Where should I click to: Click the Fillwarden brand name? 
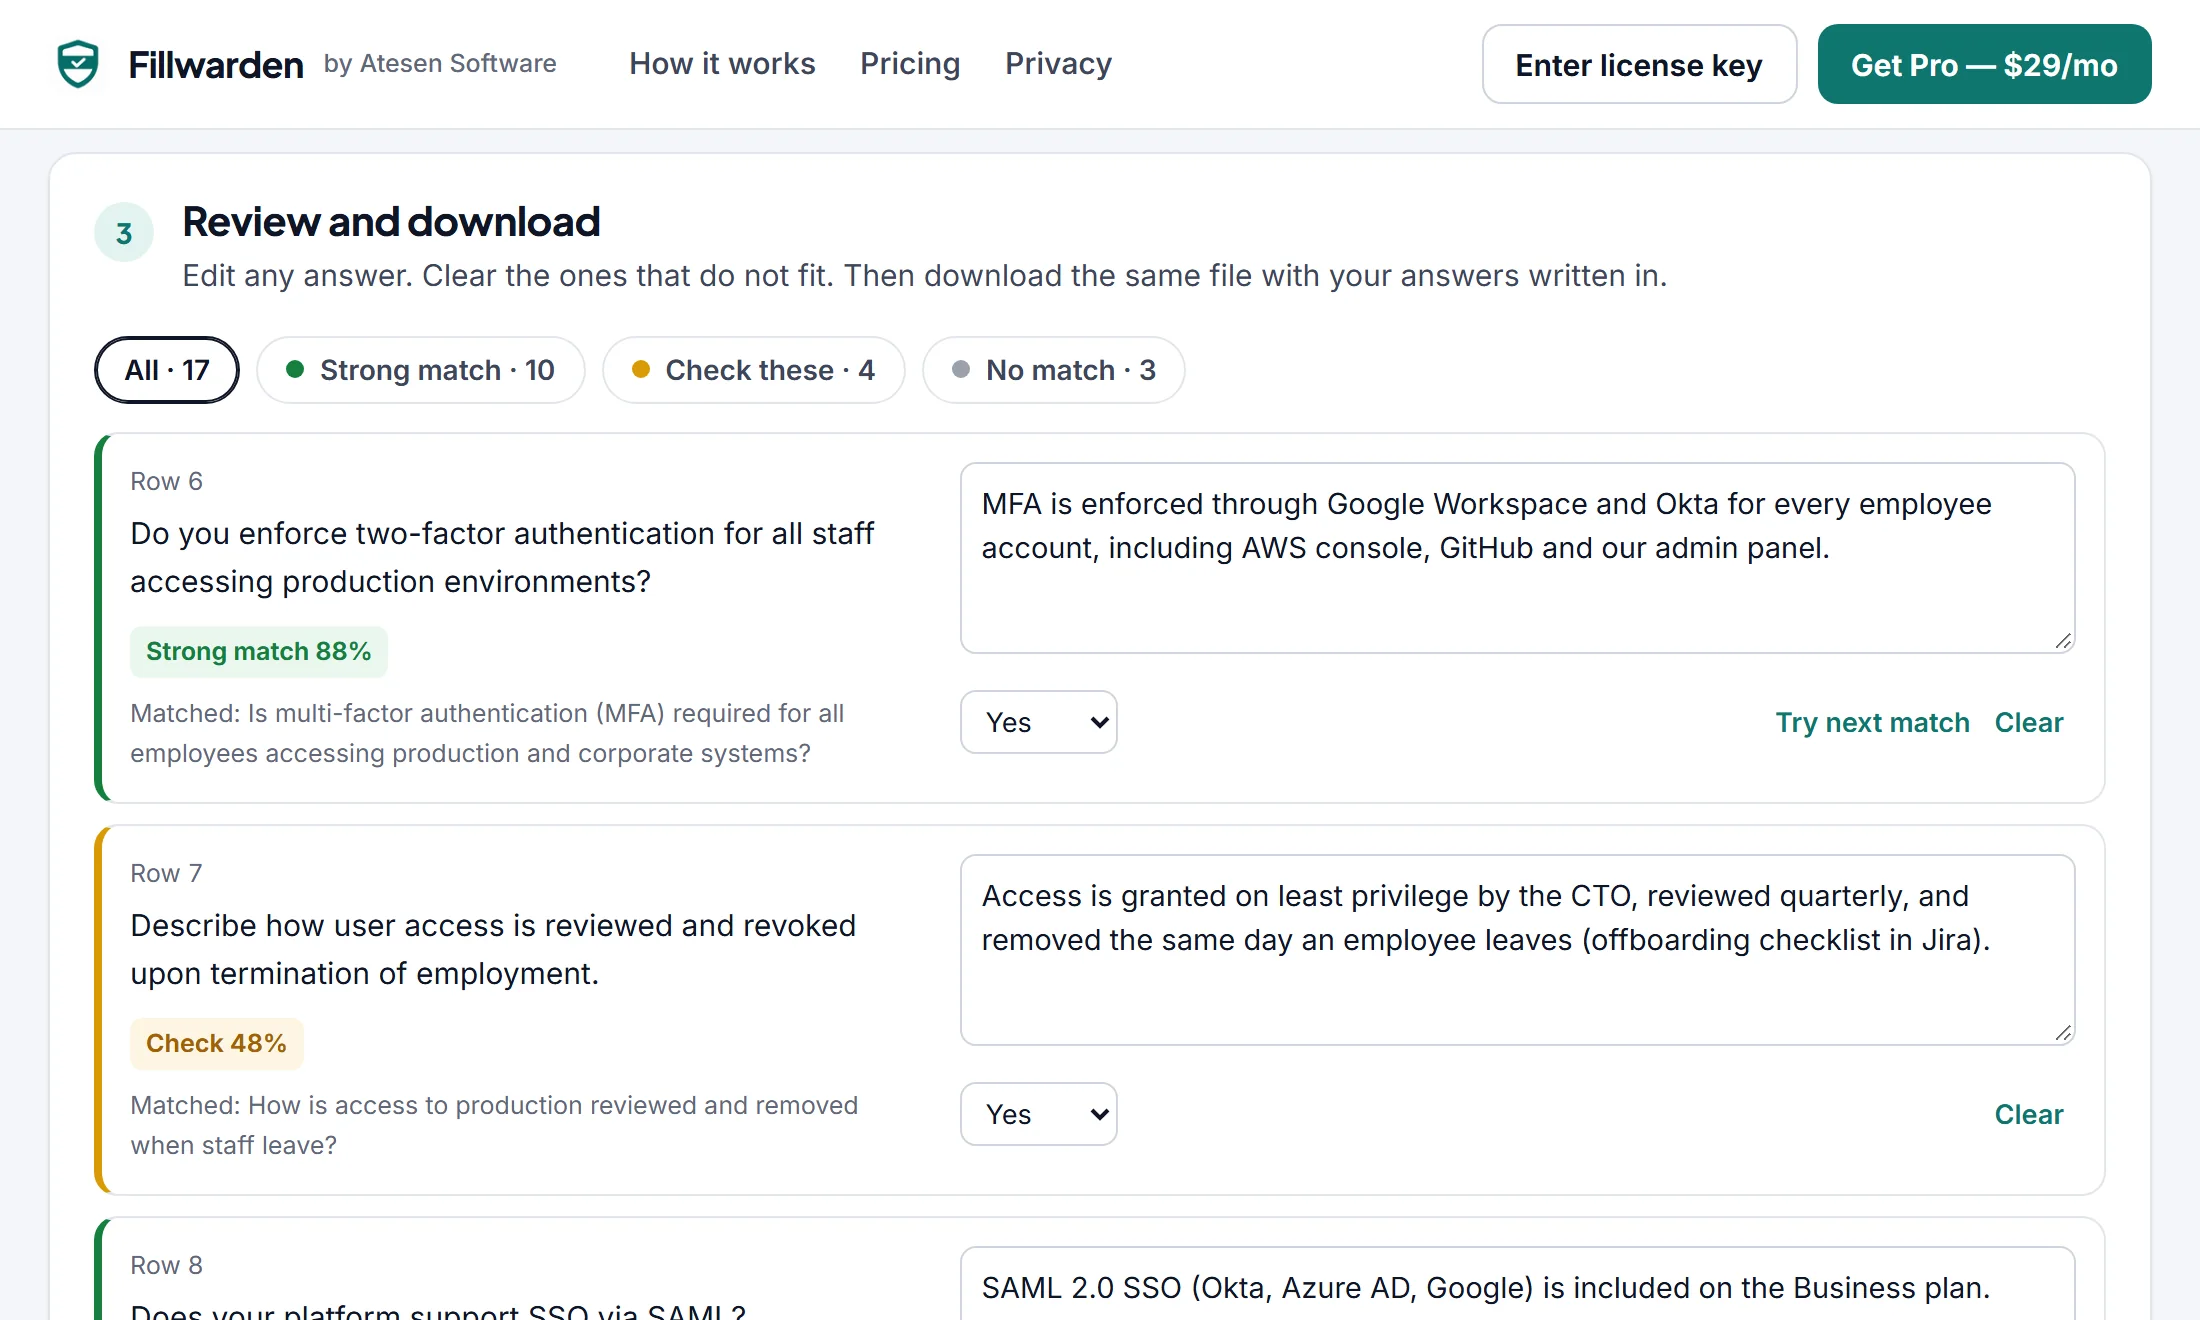[216, 65]
